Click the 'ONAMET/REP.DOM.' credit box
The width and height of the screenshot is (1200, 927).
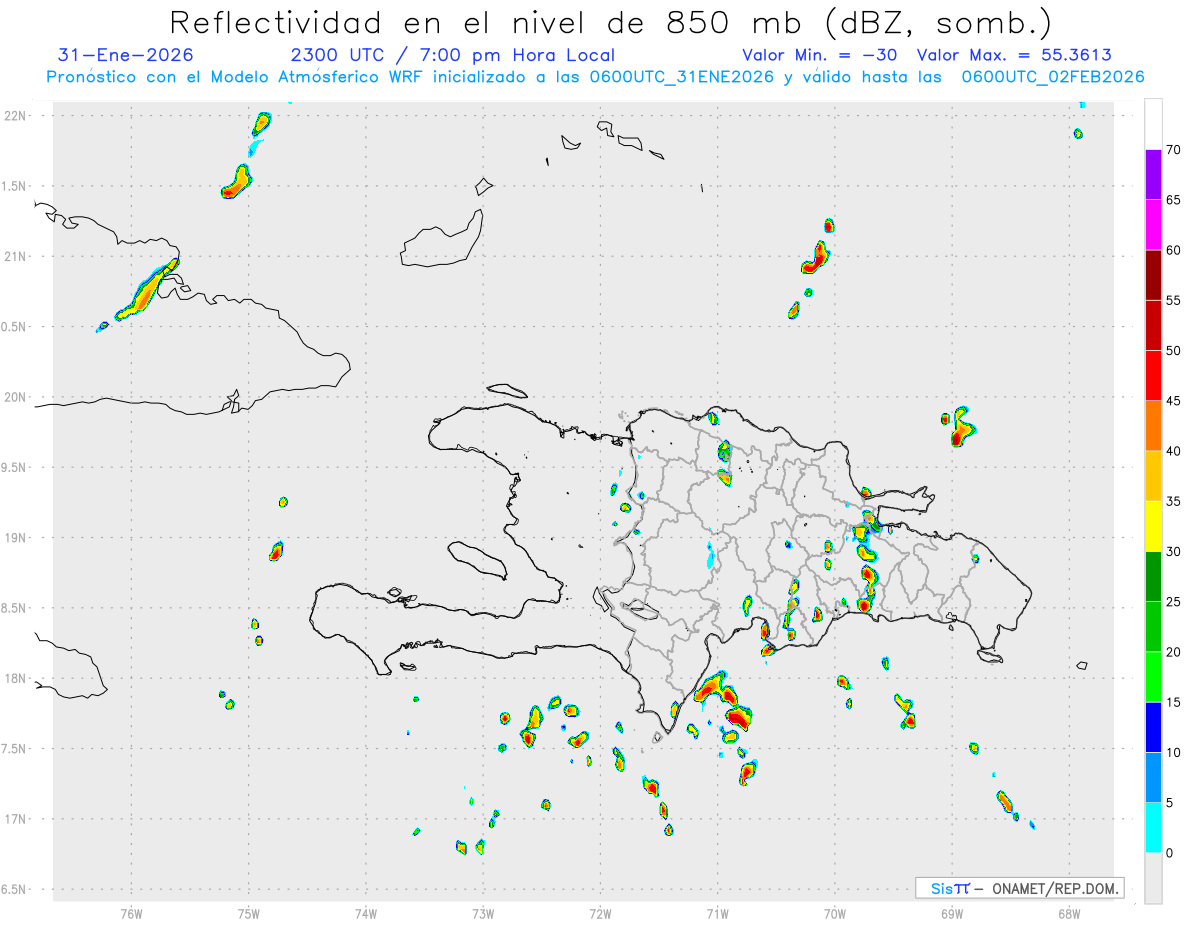pyautogui.click(x=1020, y=888)
